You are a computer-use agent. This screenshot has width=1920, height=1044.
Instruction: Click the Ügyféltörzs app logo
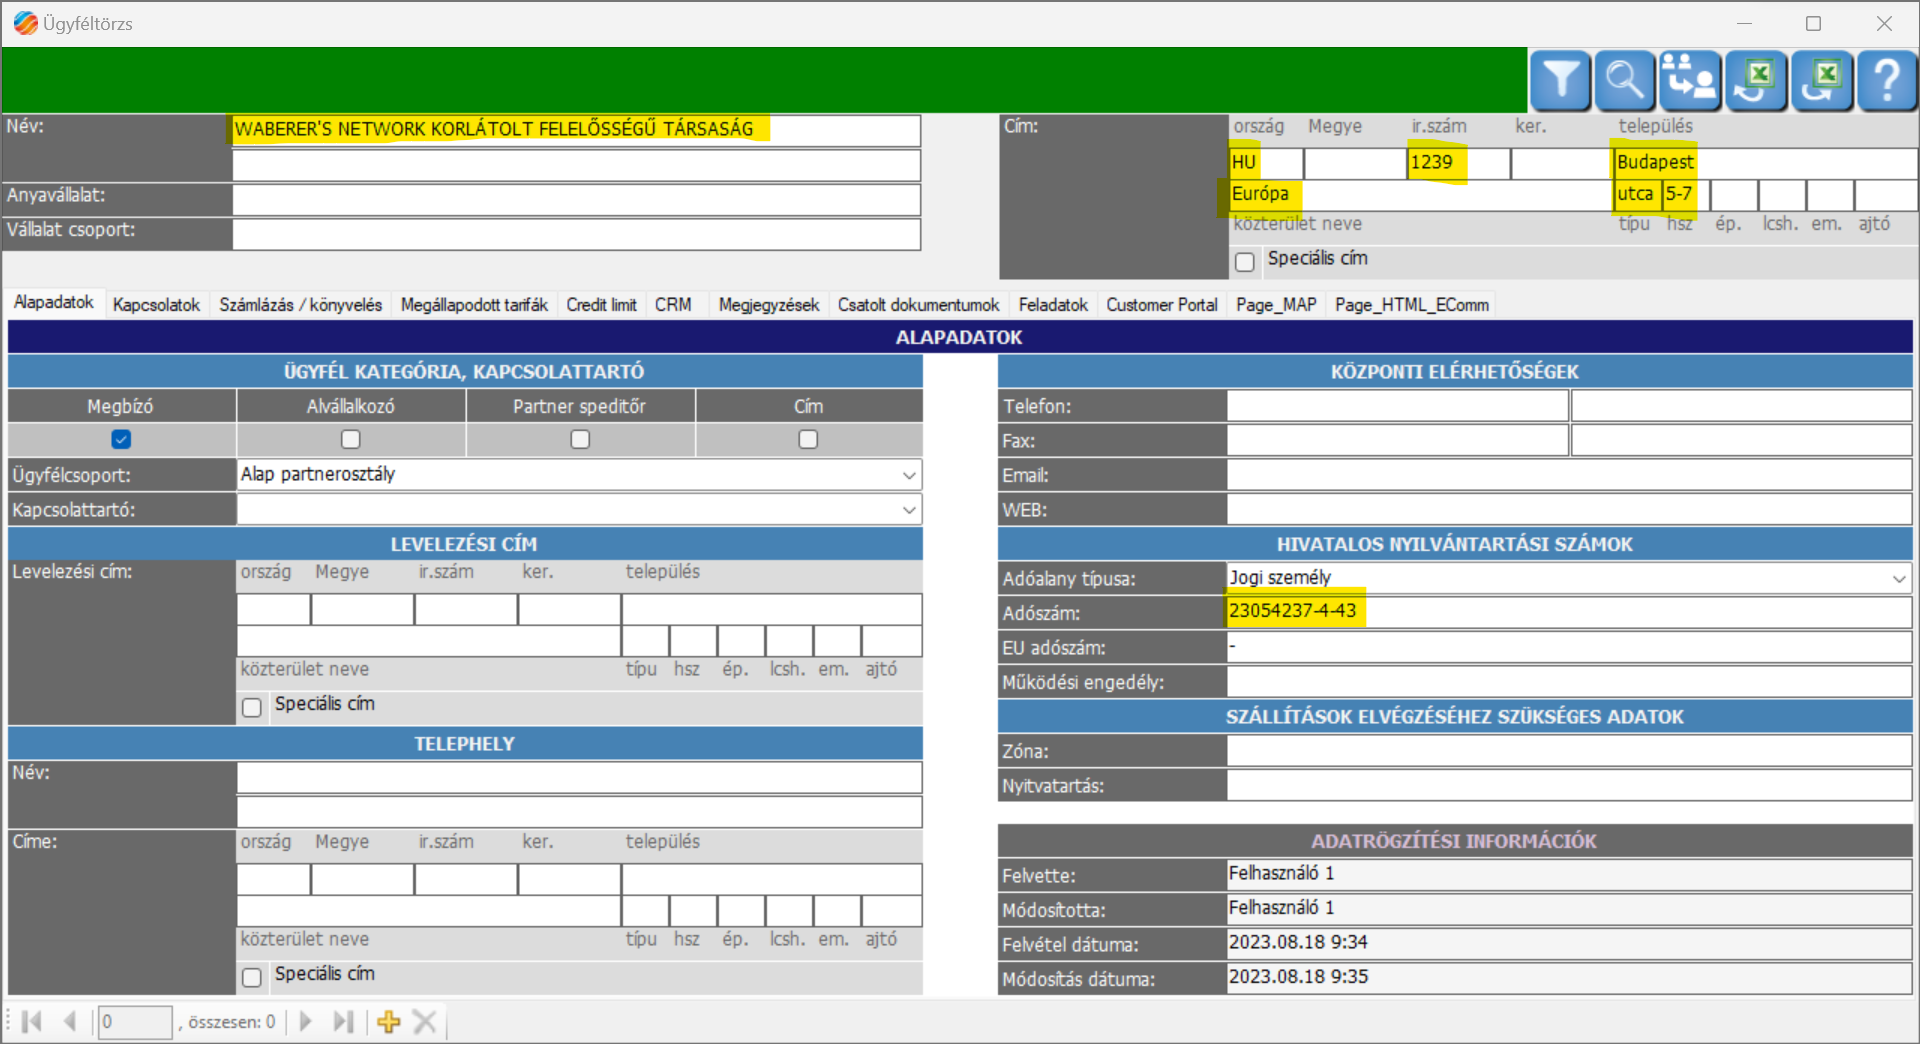tap(25, 22)
